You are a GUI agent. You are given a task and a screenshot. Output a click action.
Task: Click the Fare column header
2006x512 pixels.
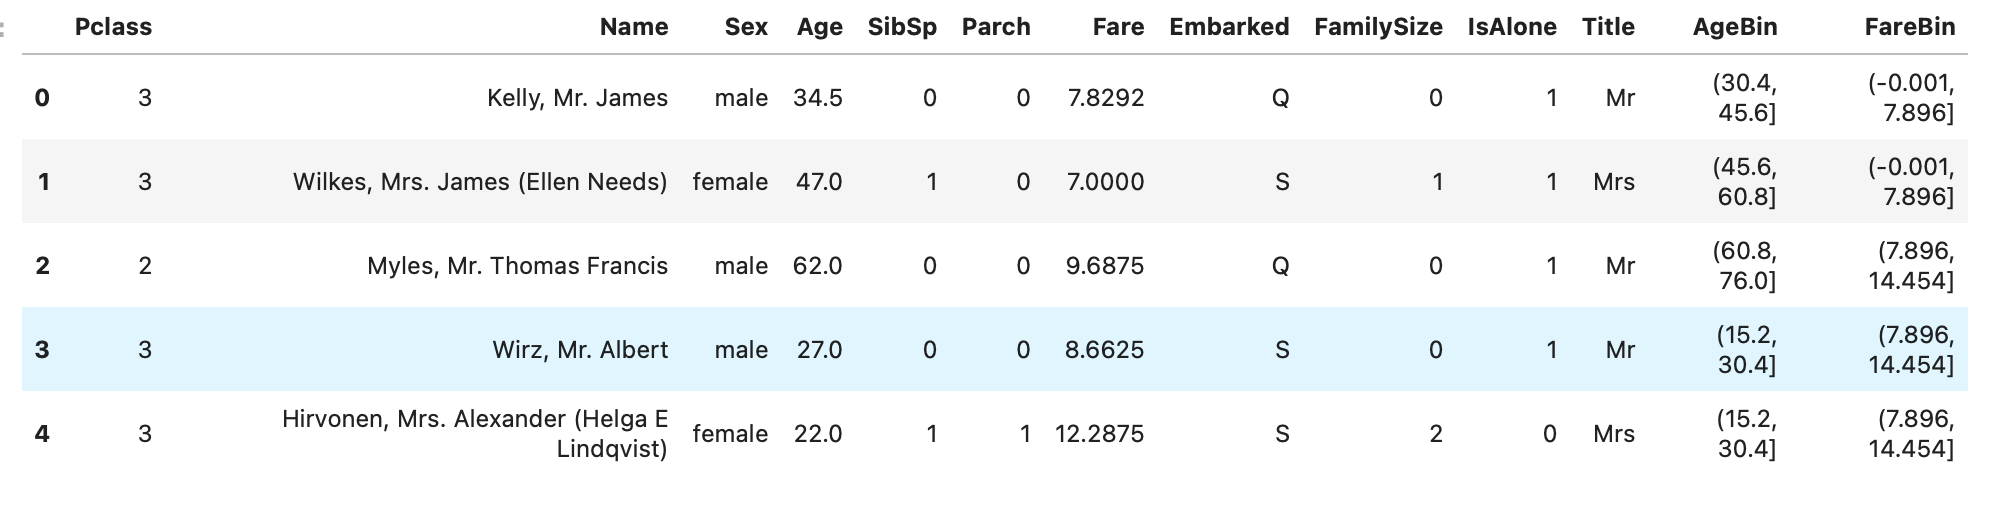click(x=1118, y=27)
